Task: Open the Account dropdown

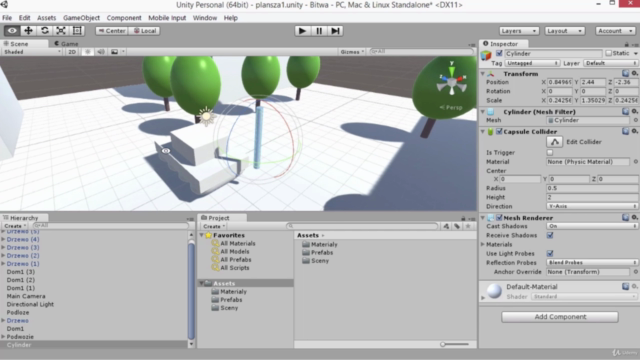Action: point(615,31)
